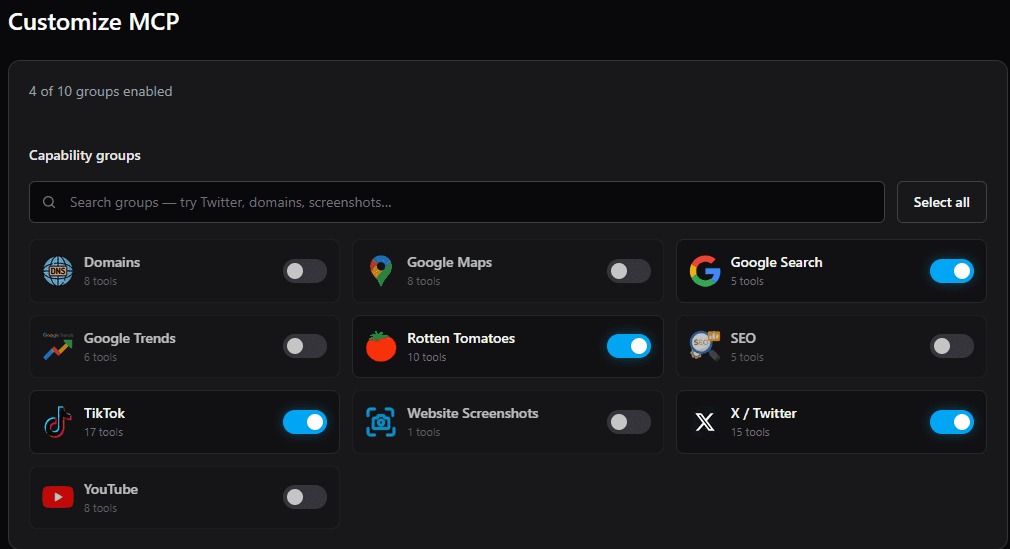Click the TikTok logo icon

(x=58, y=422)
